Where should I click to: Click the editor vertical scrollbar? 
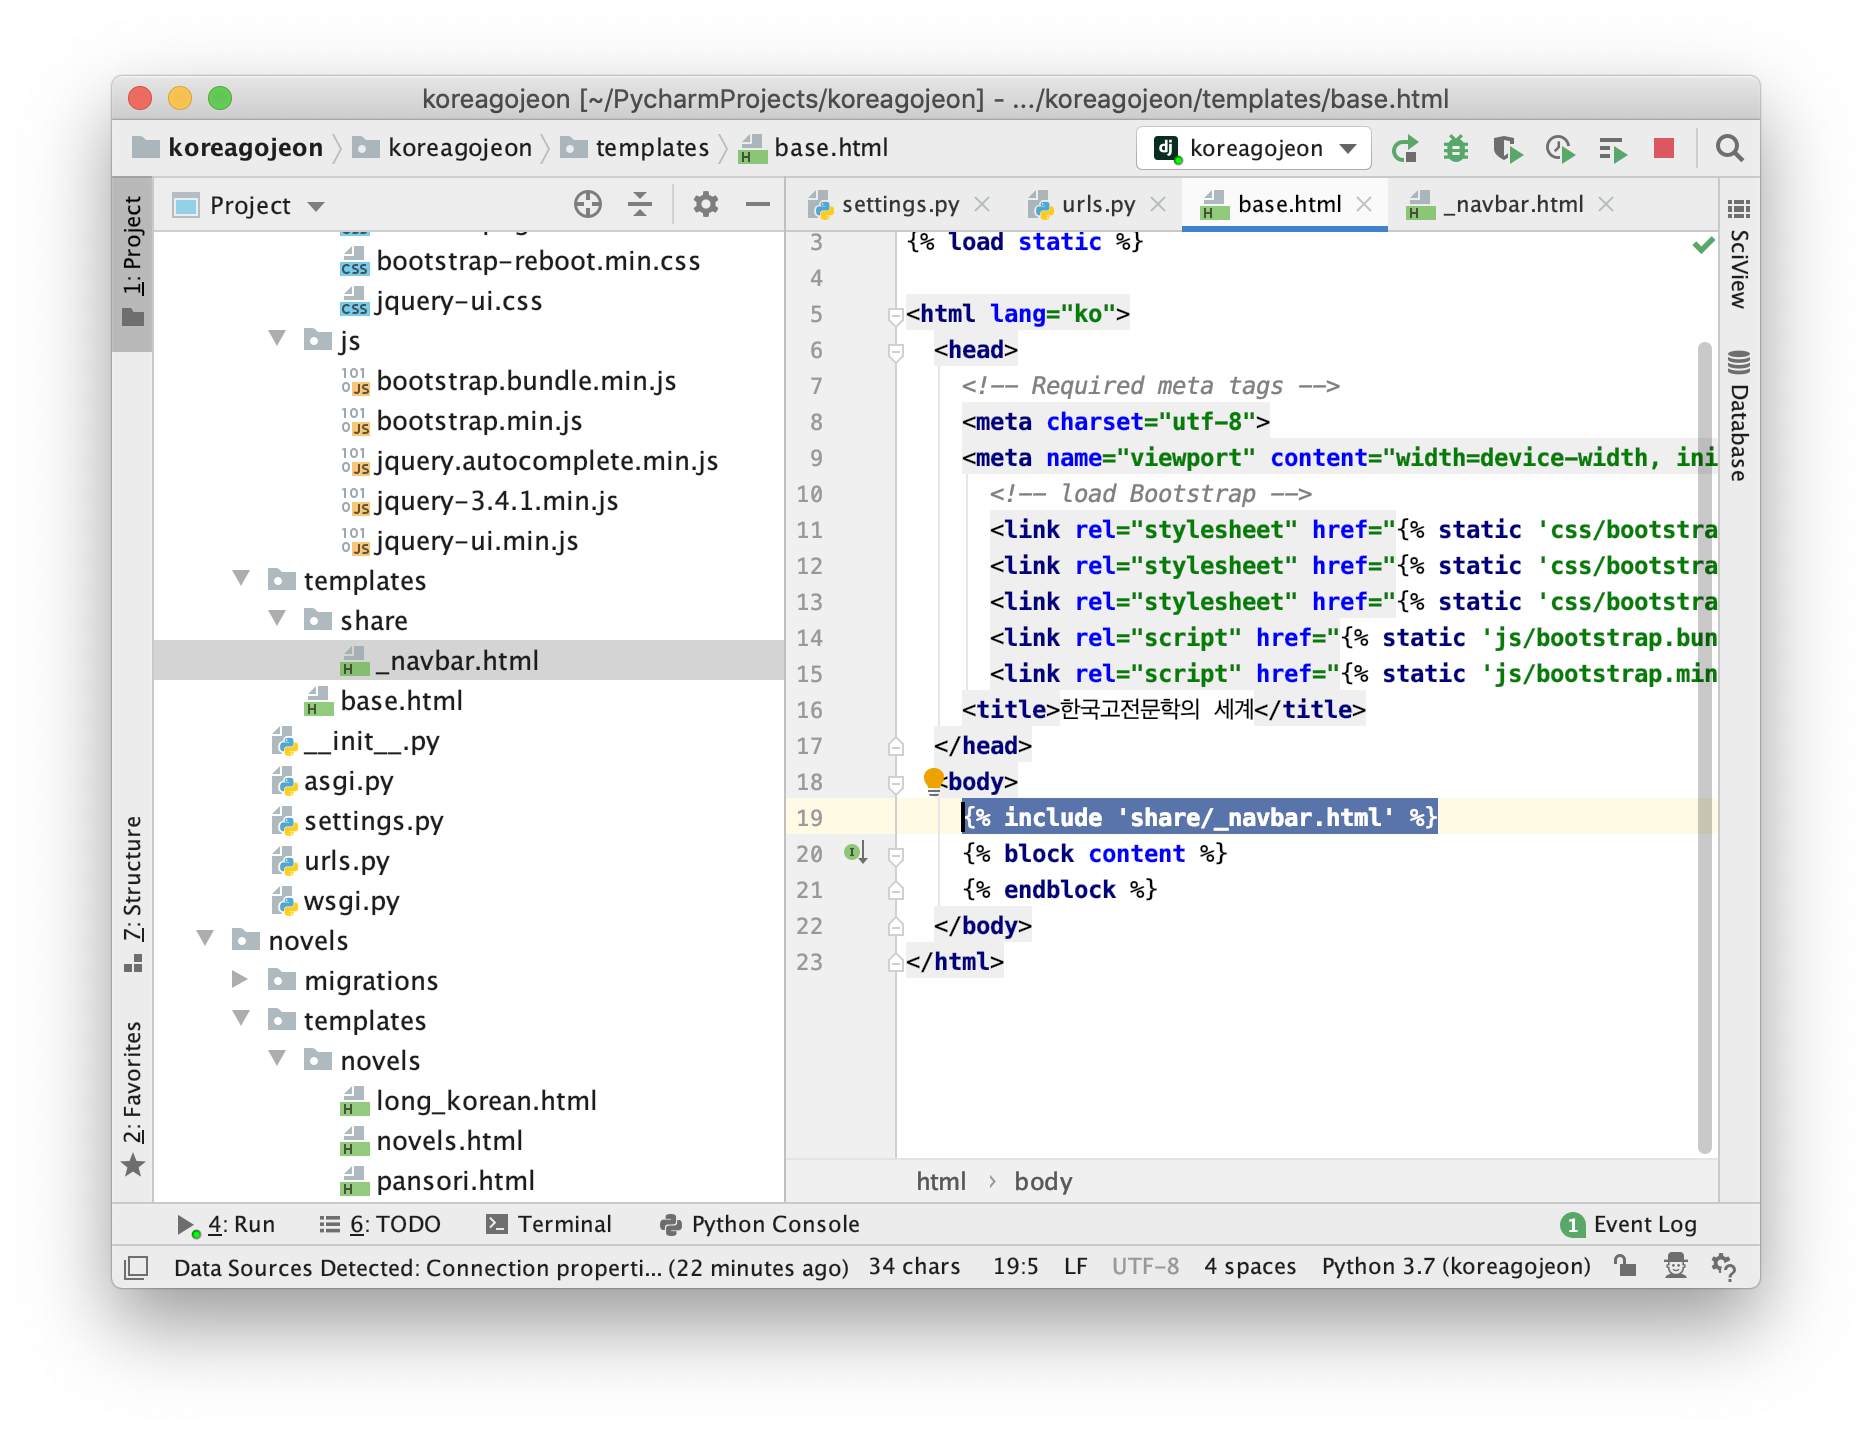pyautogui.click(x=1705, y=746)
